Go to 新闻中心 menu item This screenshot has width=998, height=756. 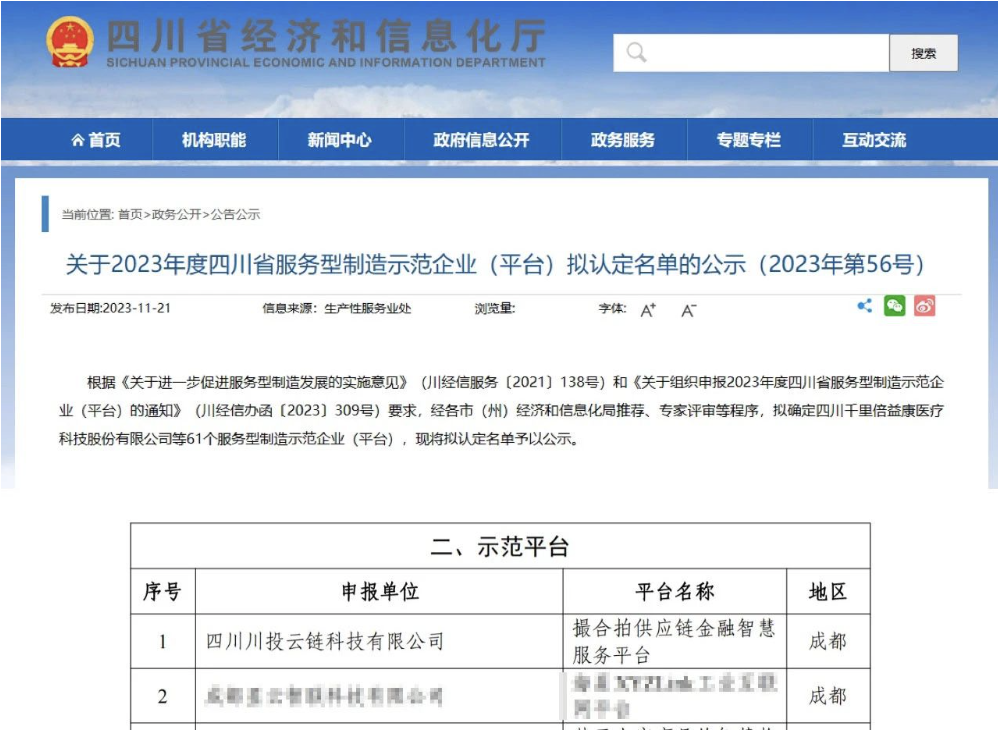[x=339, y=139]
